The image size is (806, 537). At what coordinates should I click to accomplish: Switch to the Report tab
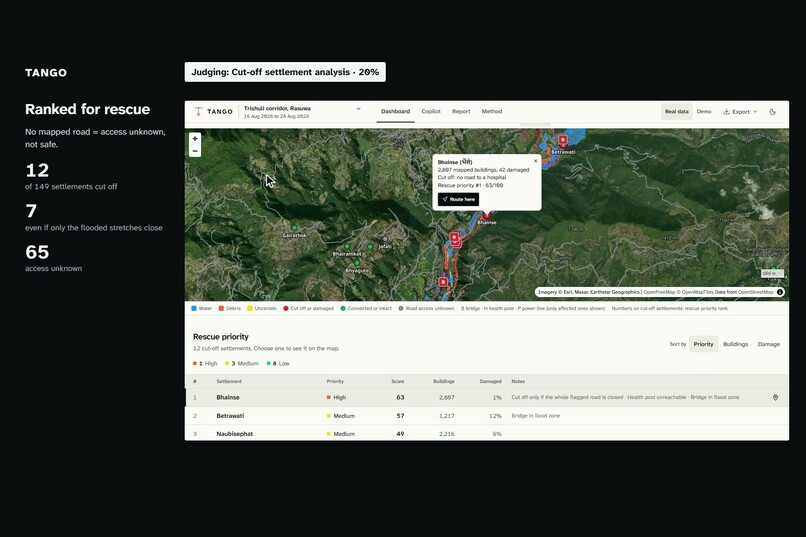pyautogui.click(x=461, y=112)
